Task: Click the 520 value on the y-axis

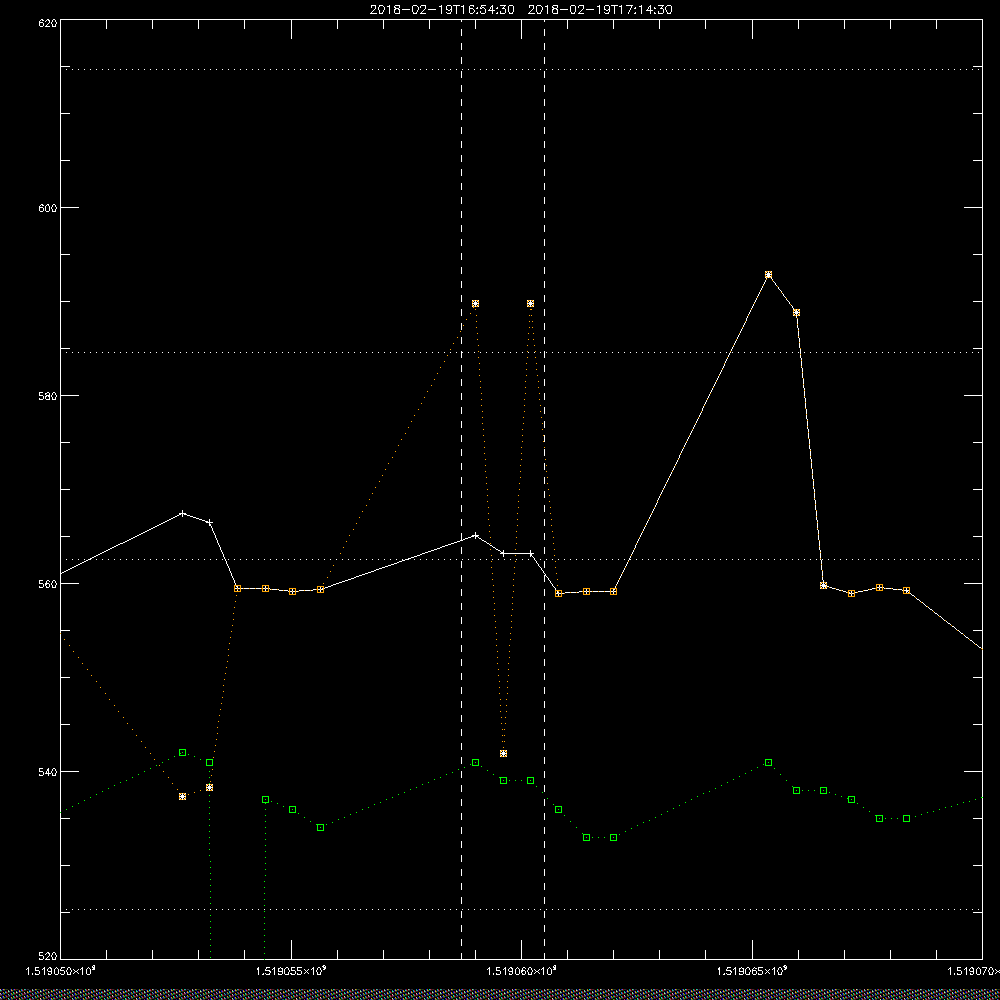Action: (49, 957)
